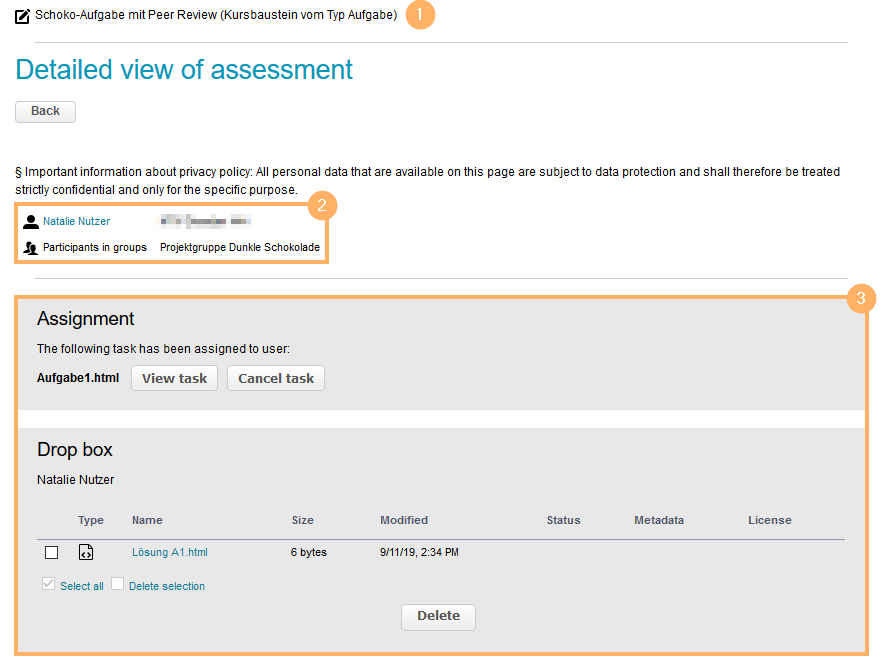This screenshot has height=668, width=883.
Task: Click the Status column header
Action: tap(563, 520)
